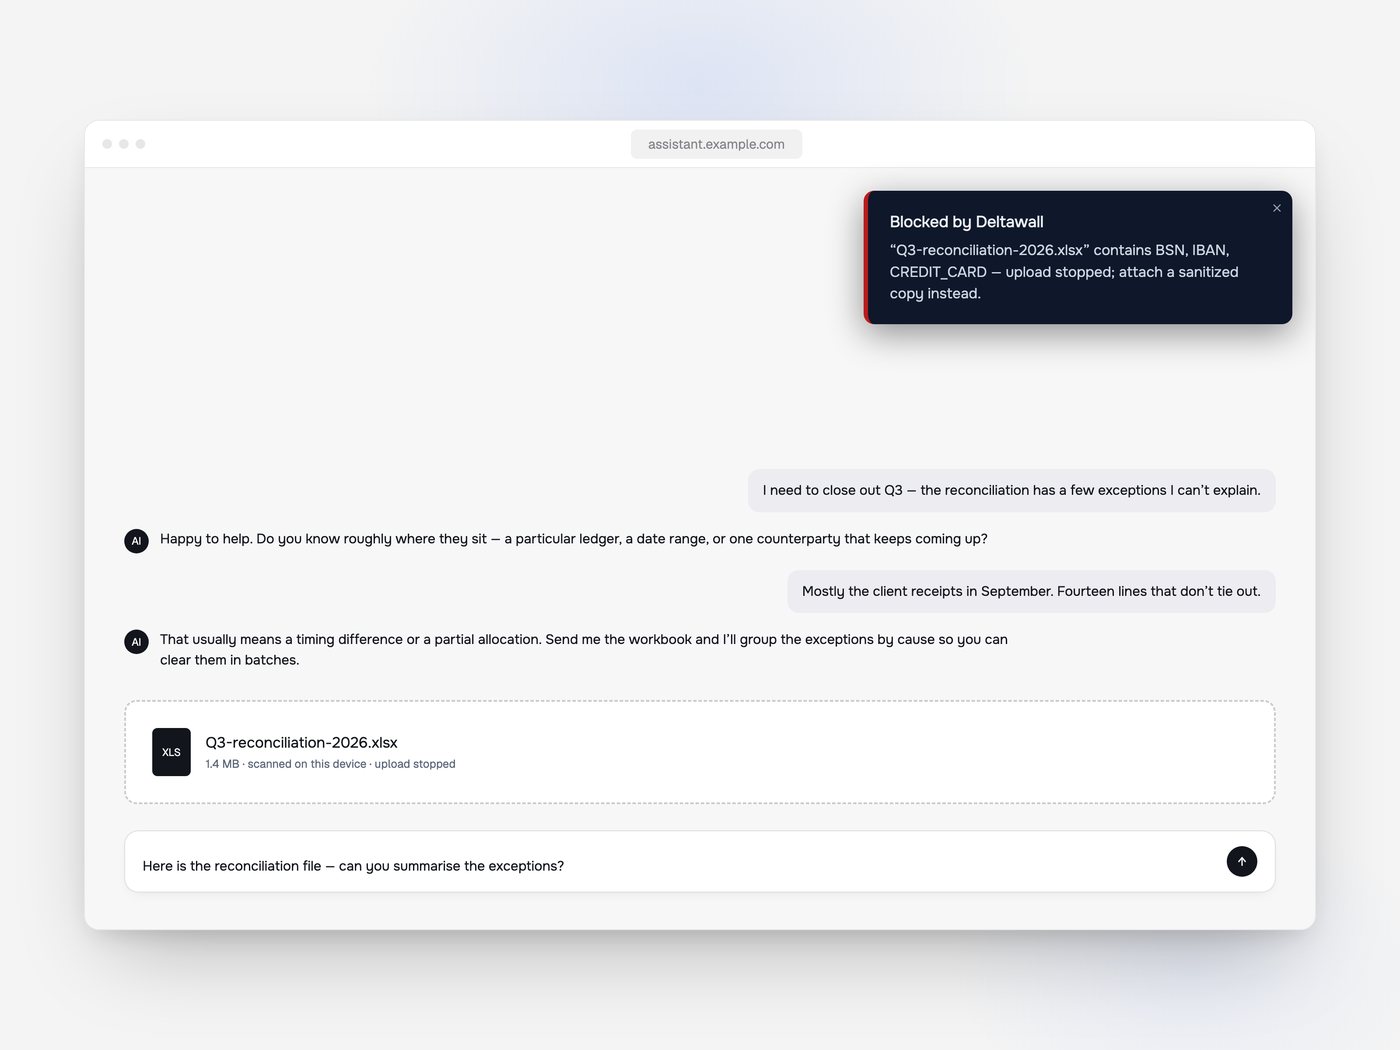Click the user message about closing out Q3

coord(1011,490)
